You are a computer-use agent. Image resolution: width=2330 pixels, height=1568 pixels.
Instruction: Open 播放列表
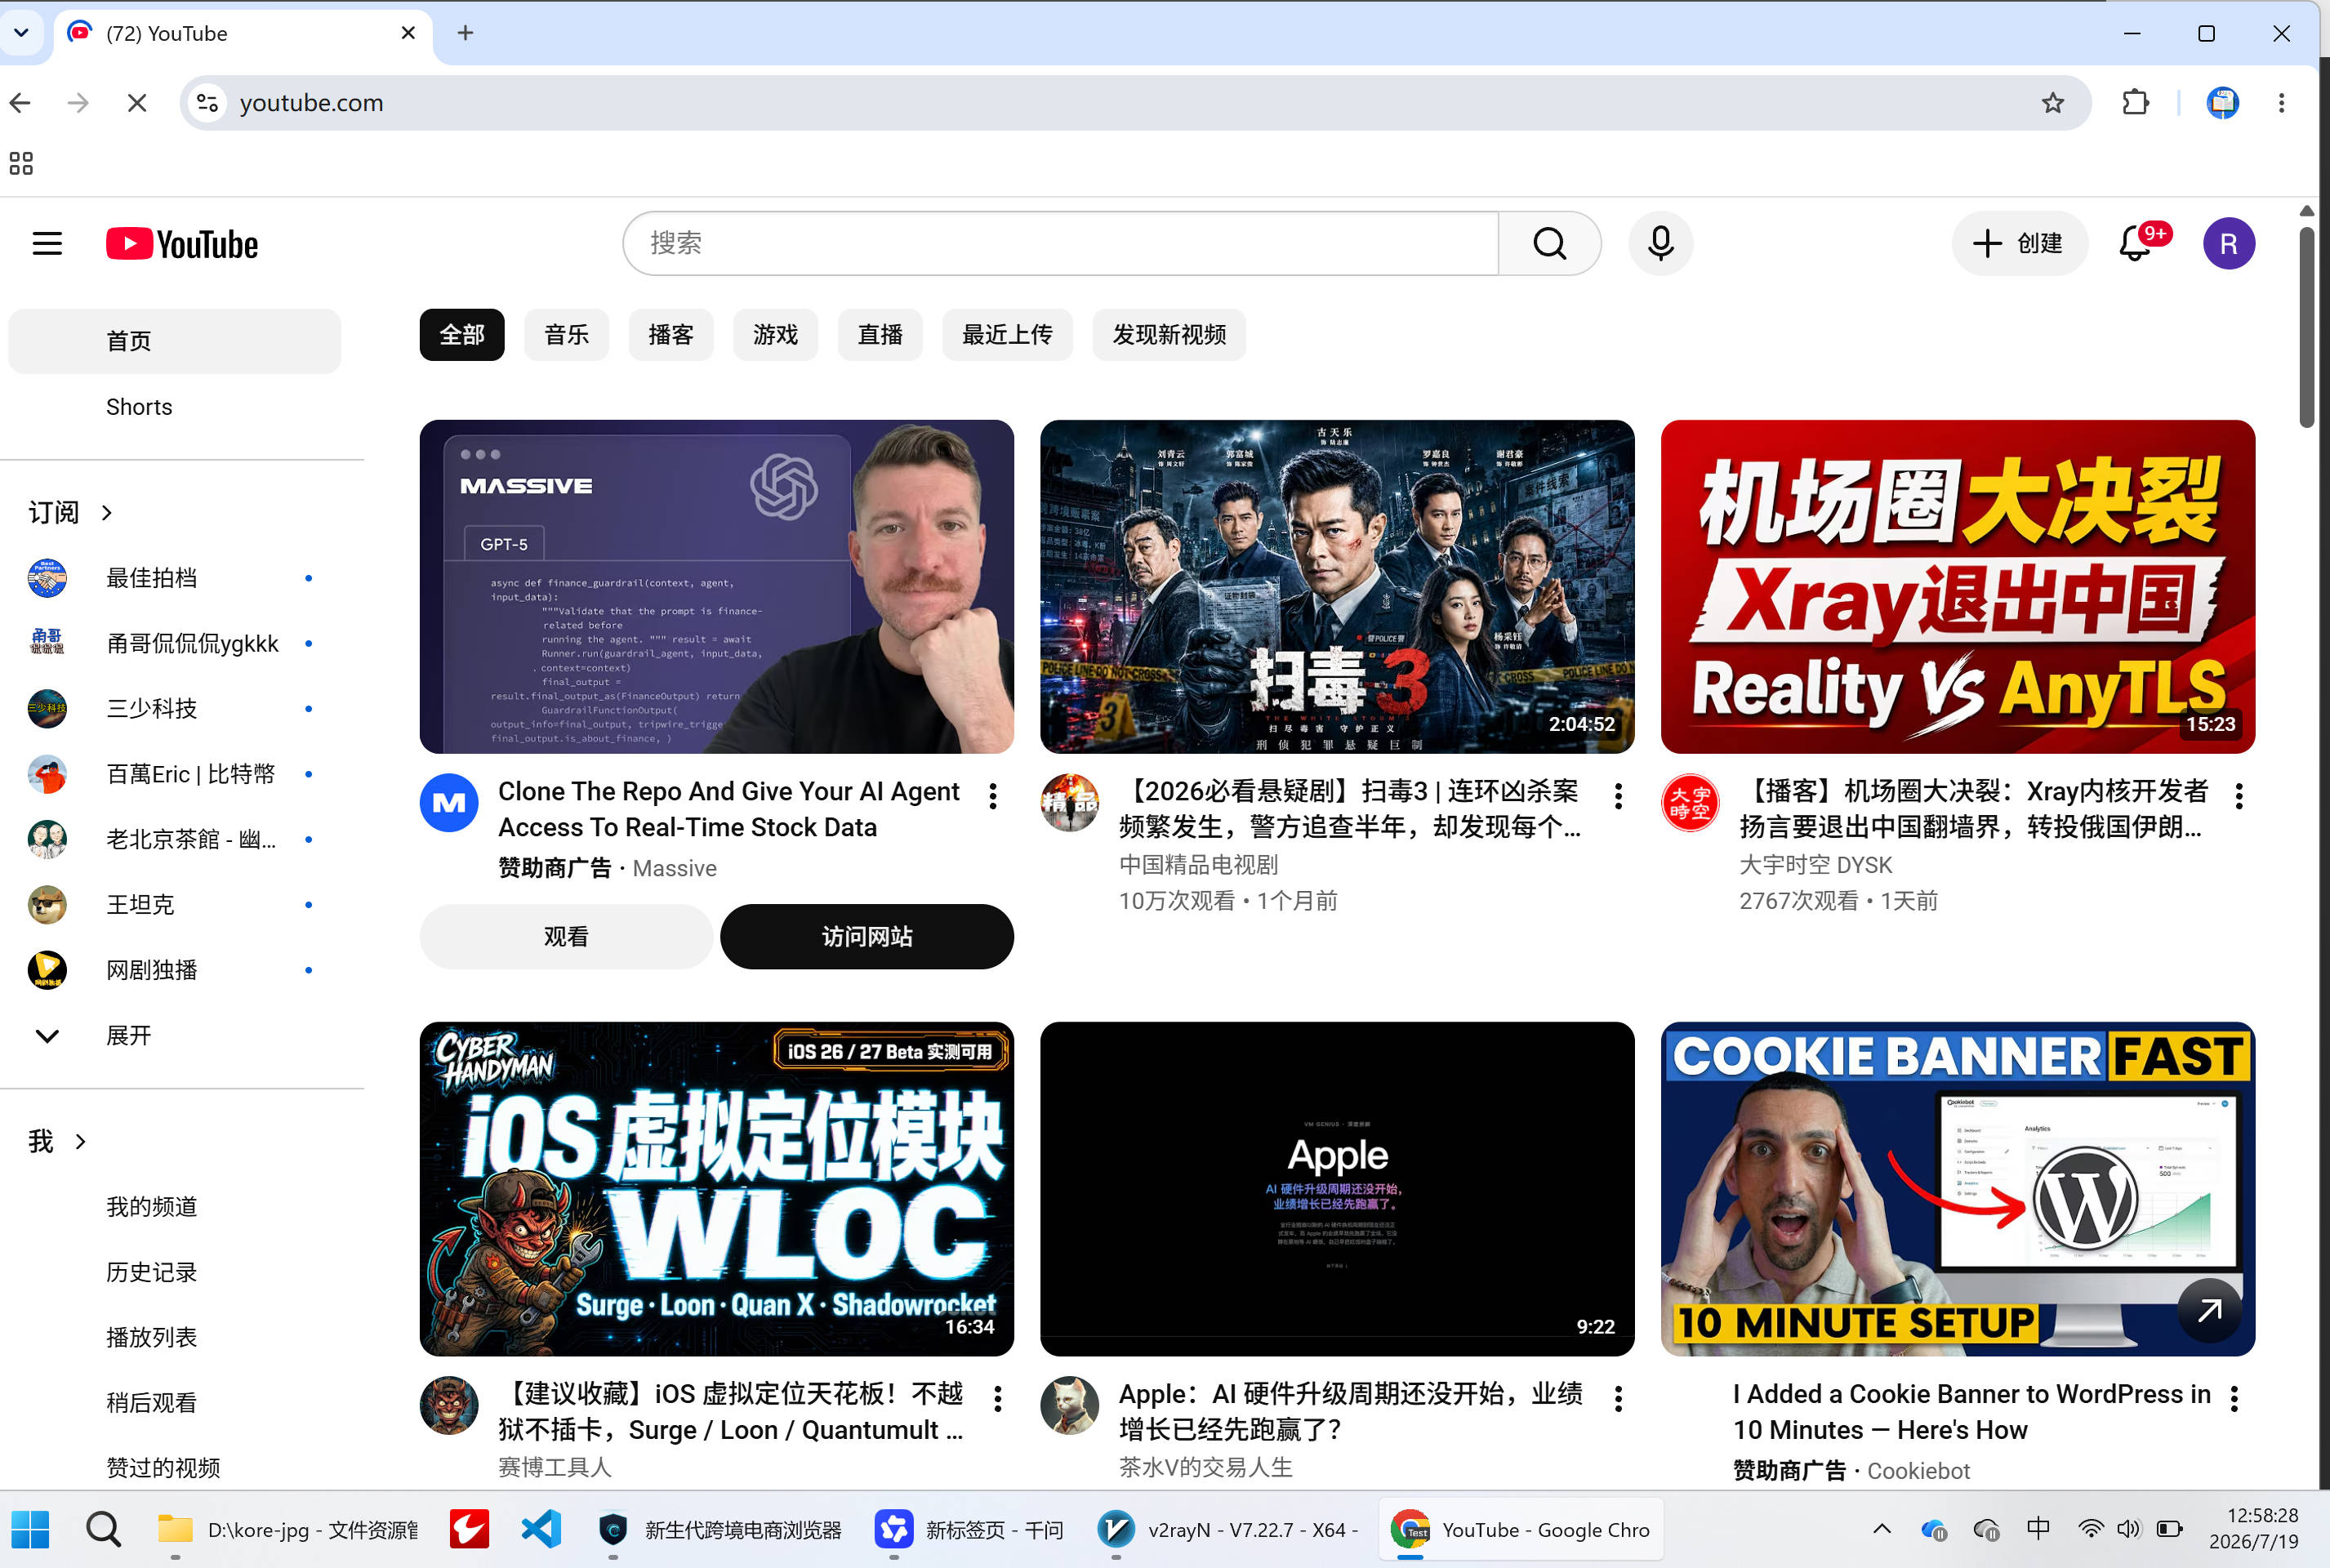pyautogui.click(x=174, y=1338)
